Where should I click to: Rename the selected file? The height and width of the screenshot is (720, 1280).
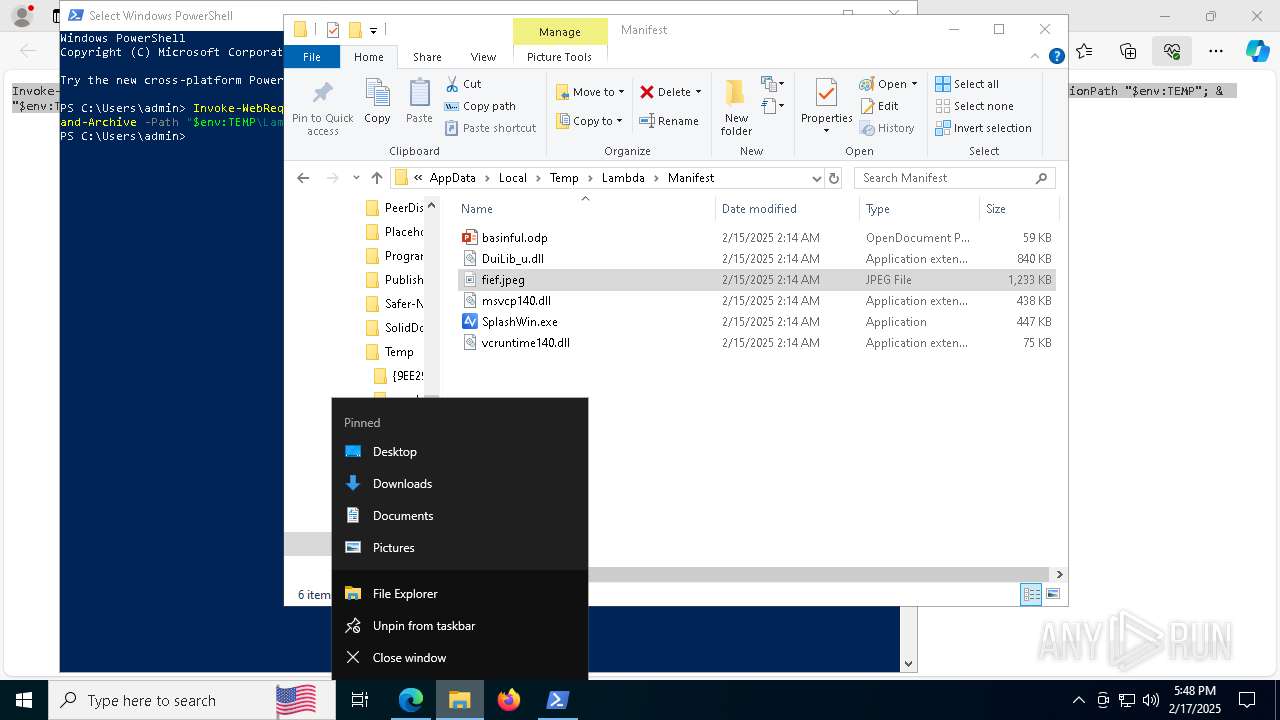(669, 121)
